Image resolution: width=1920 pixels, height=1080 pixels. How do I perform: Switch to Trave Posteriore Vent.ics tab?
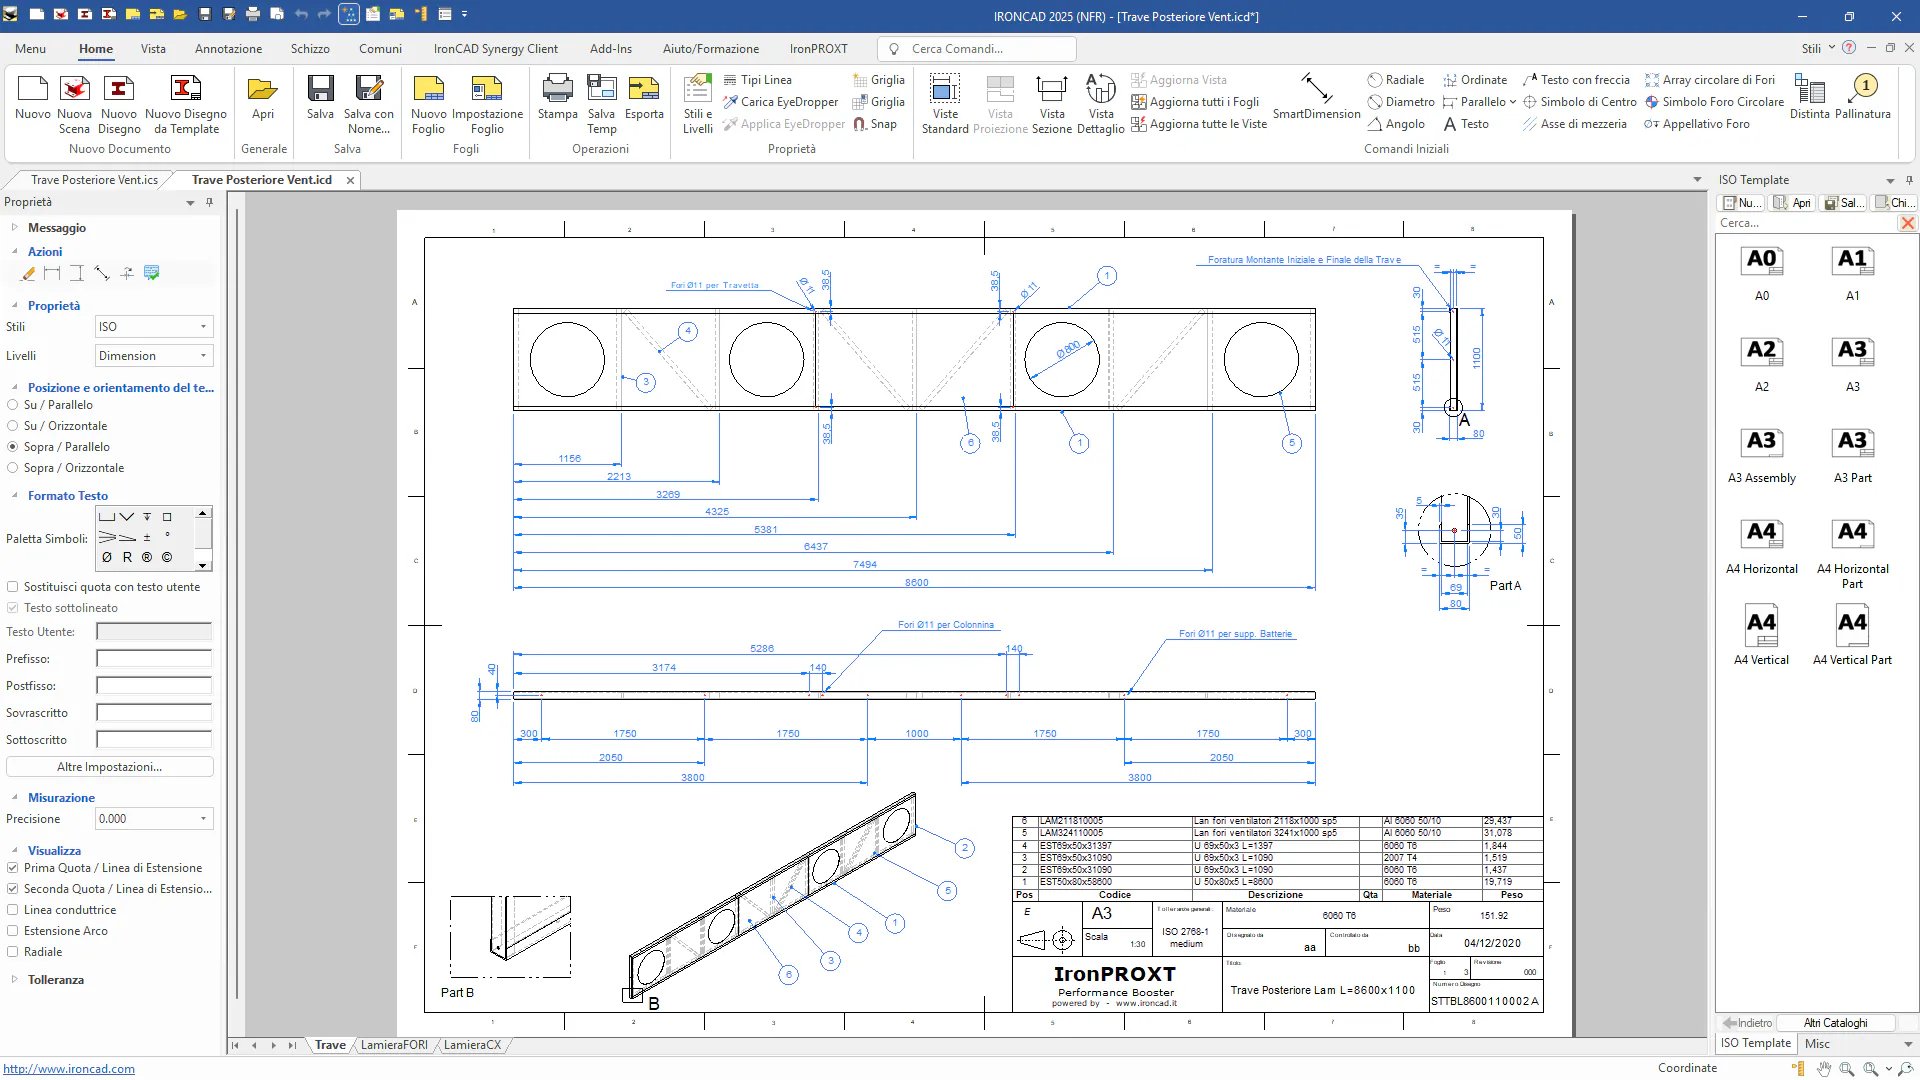[94, 180]
